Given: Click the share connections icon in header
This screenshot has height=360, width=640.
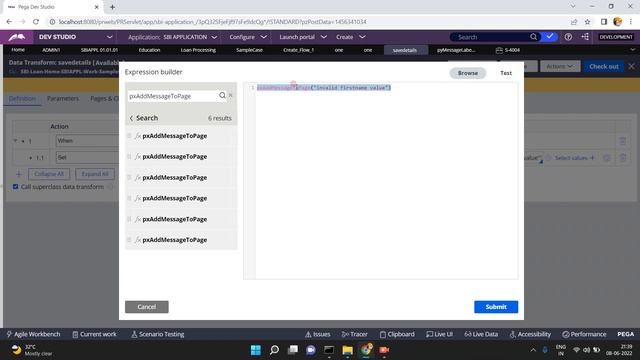Looking at the screenshot, I should click(585, 37).
